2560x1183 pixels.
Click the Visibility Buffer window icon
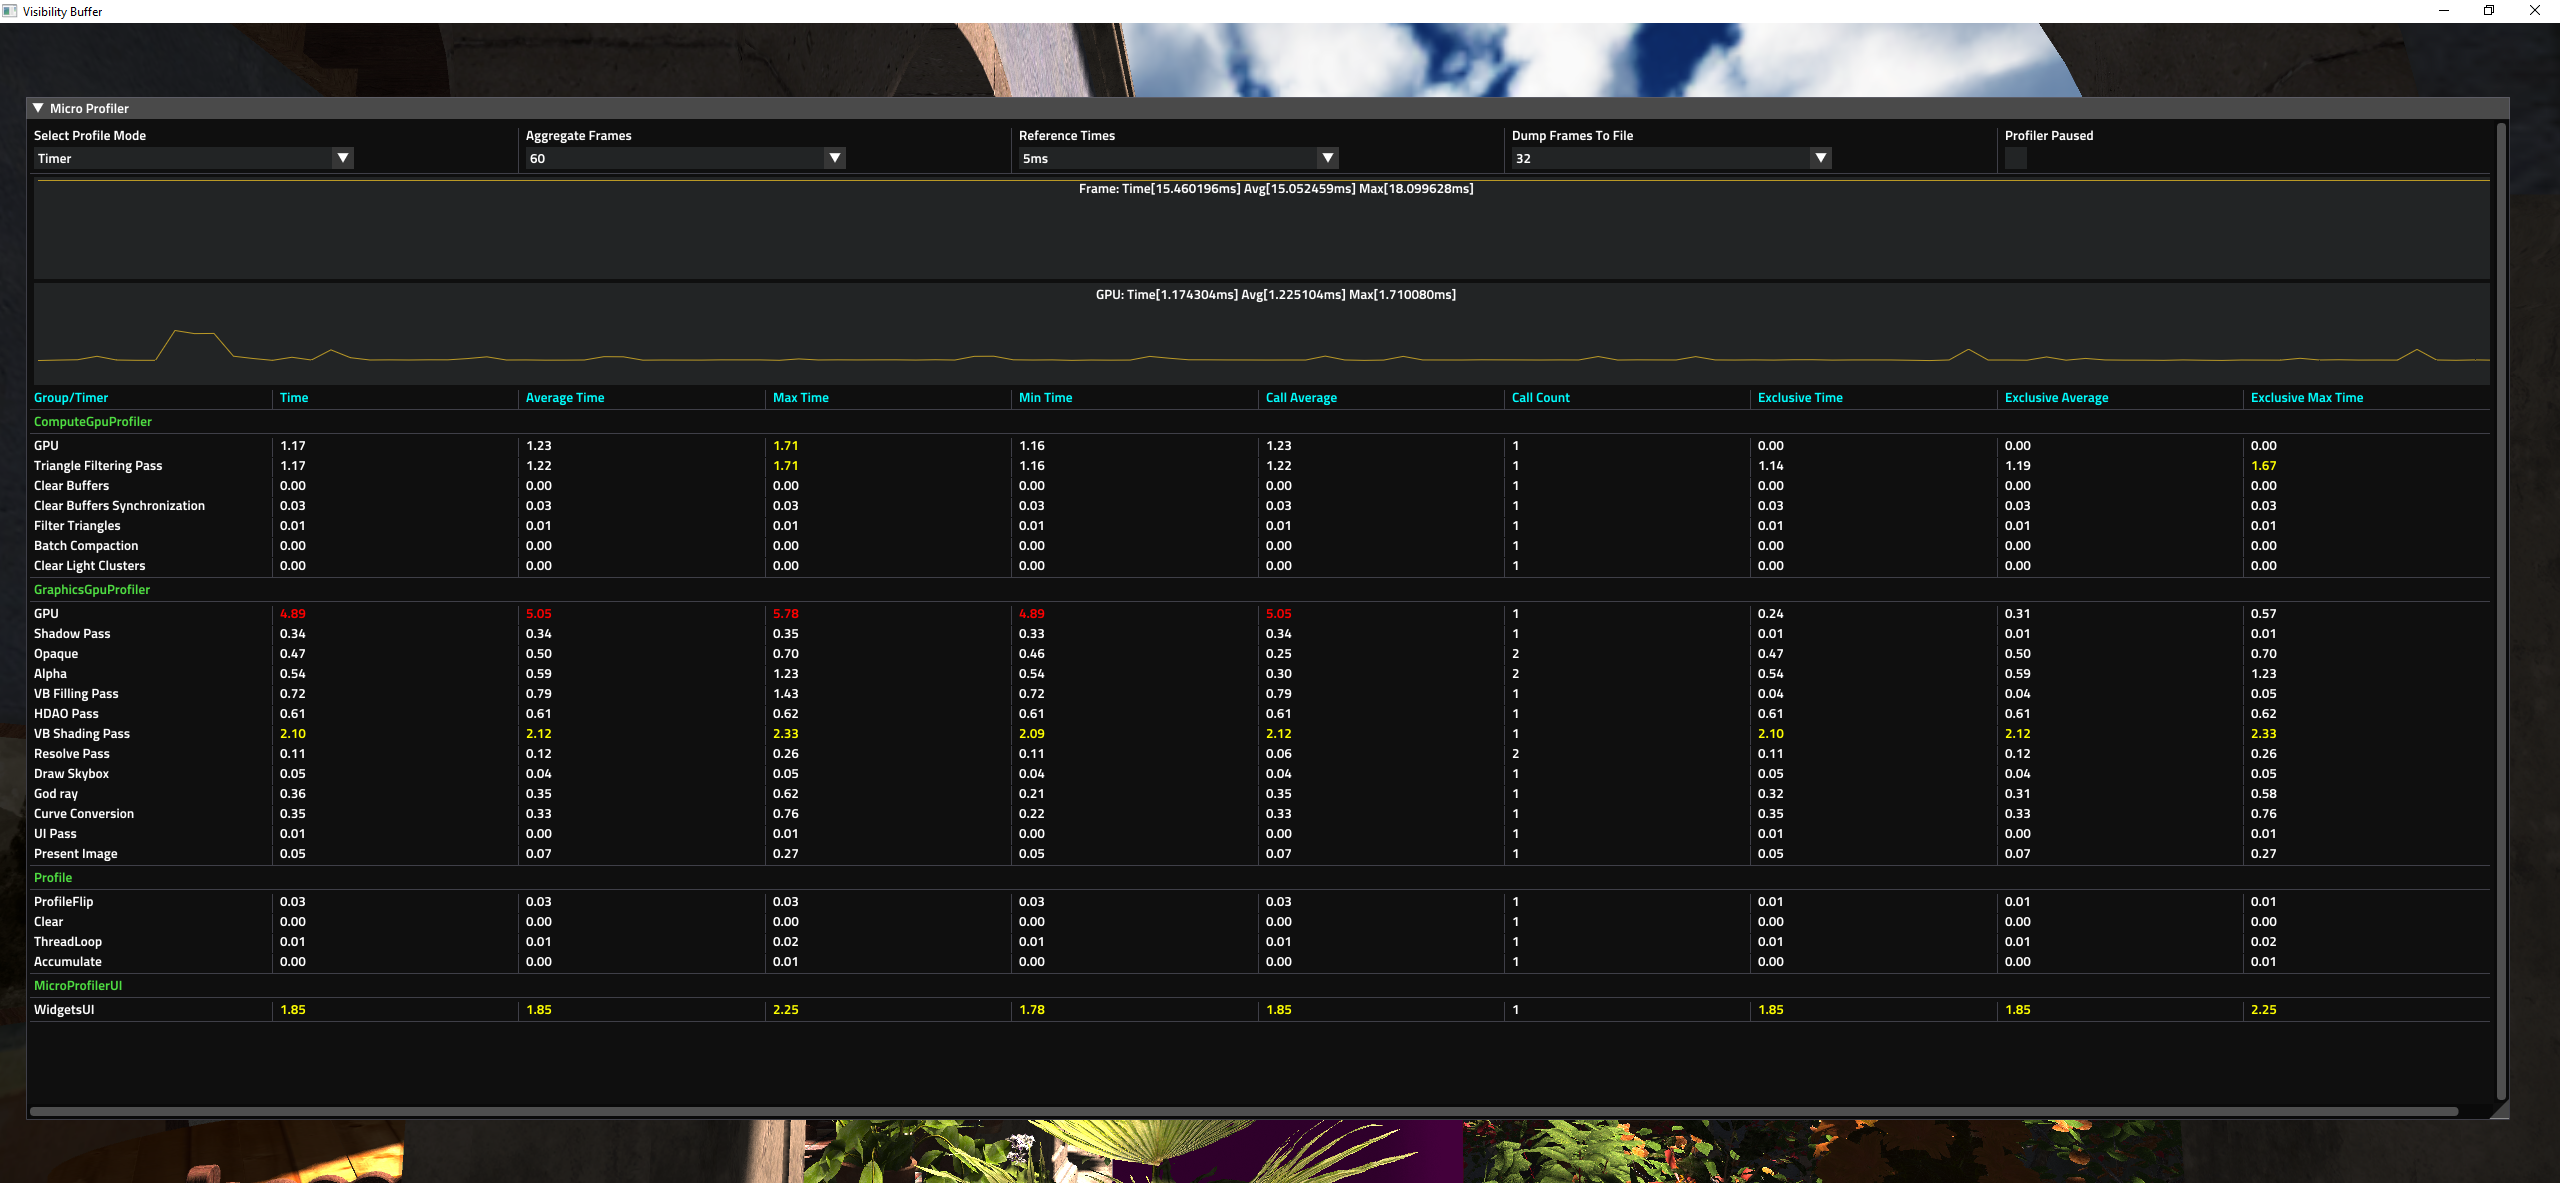pyautogui.click(x=10, y=11)
